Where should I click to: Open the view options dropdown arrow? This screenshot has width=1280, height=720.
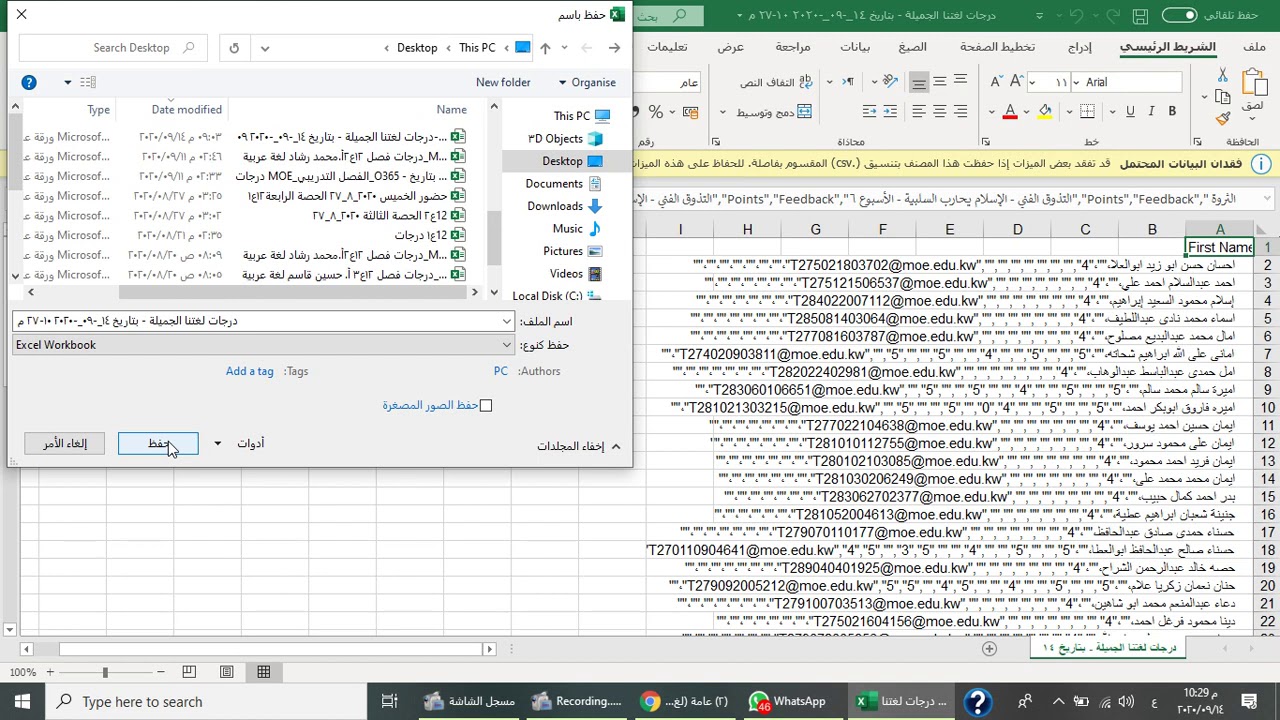click(x=68, y=82)
